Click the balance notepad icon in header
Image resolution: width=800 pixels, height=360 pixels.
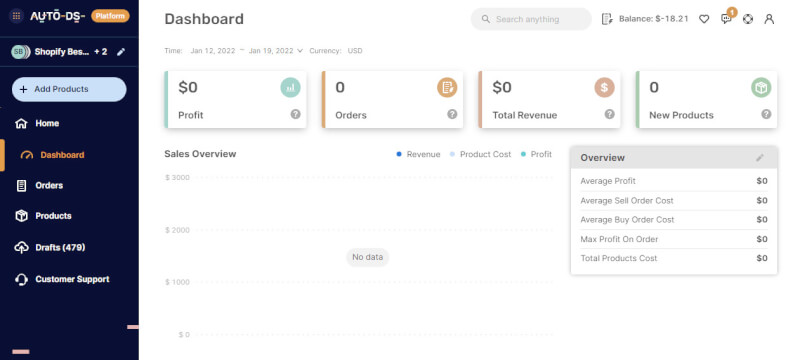pyautogui.click(x=607, y=19)
